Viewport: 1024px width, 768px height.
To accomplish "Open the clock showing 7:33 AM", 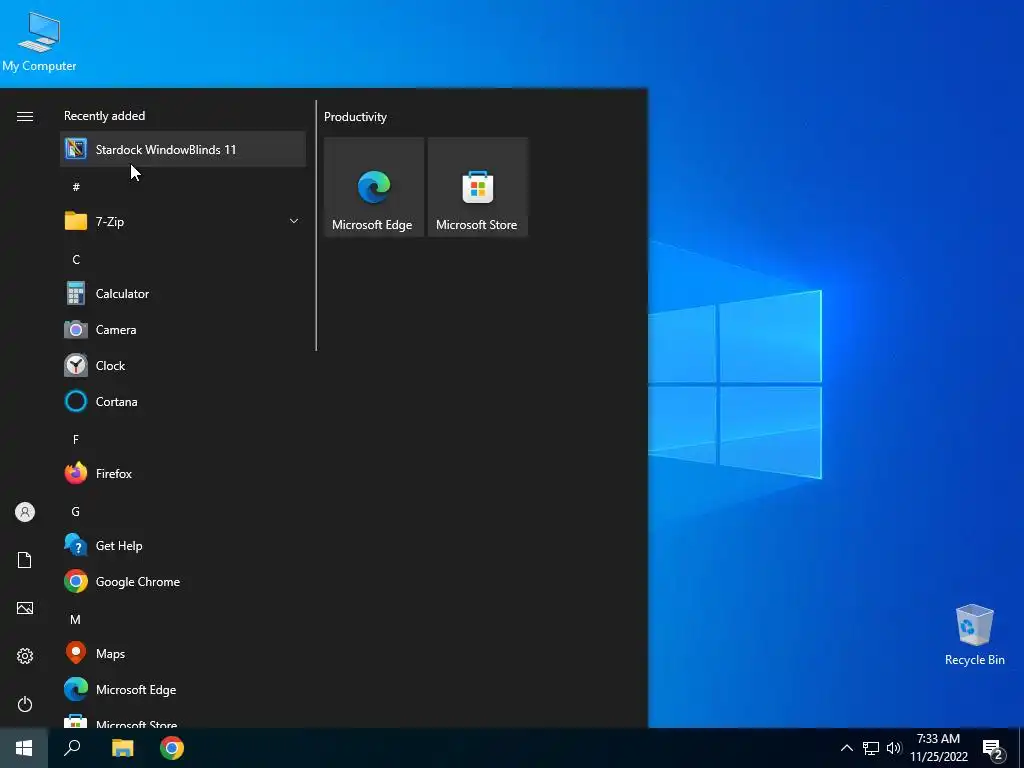I will (x=938, y=748).
